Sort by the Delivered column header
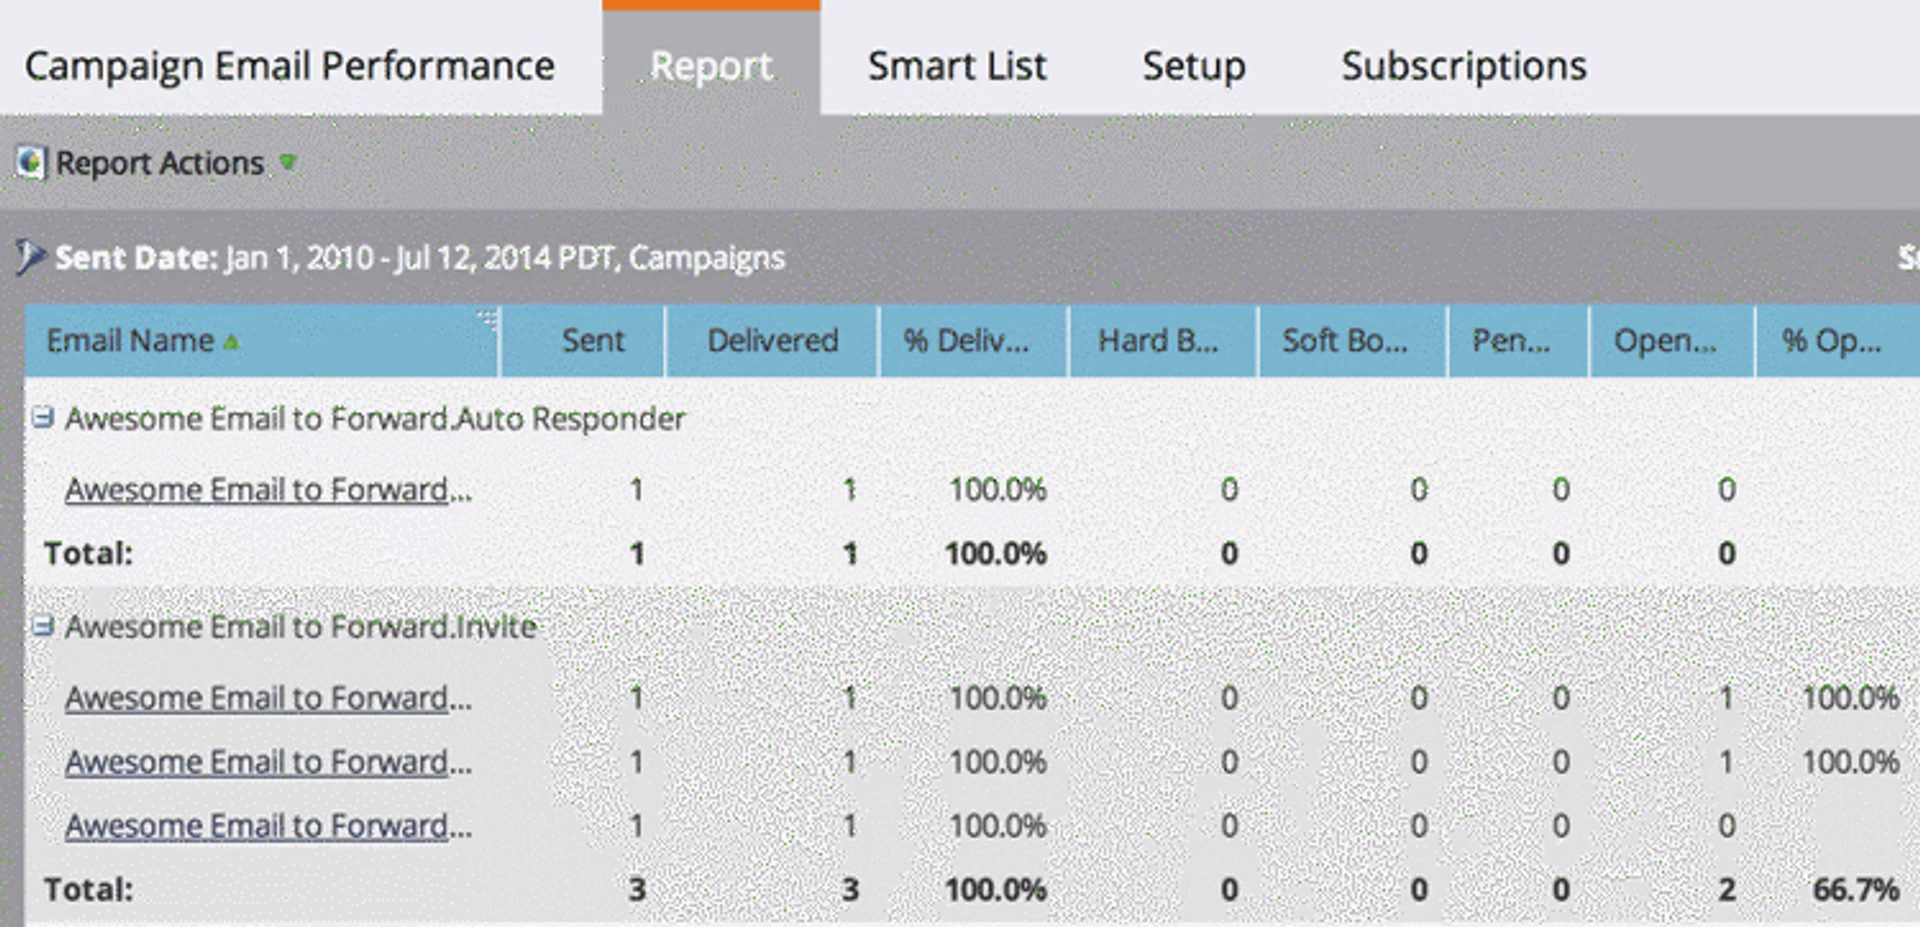1920x927 pixels. point(772,341)
